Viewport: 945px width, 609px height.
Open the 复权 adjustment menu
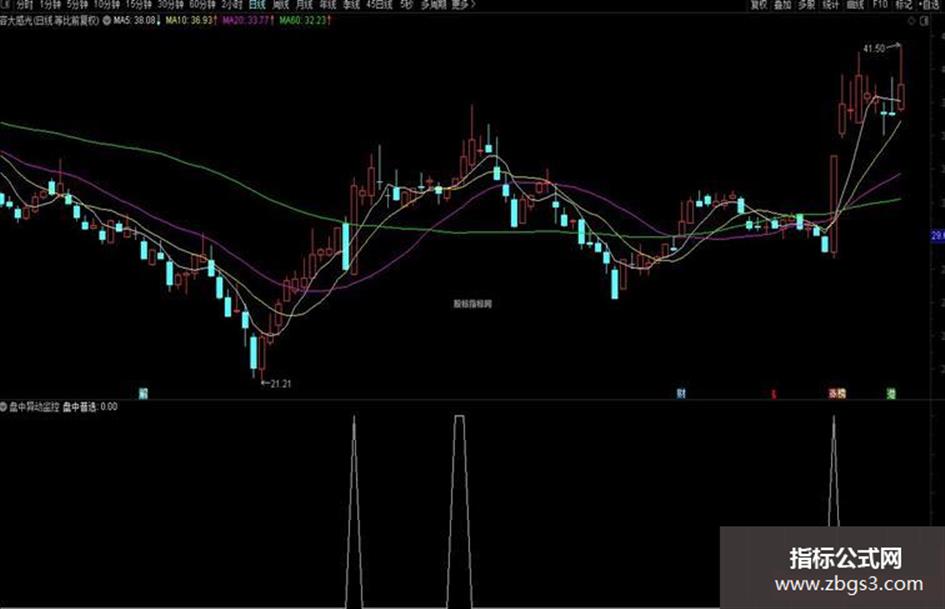pyautogui.click(x=759, y=4)
